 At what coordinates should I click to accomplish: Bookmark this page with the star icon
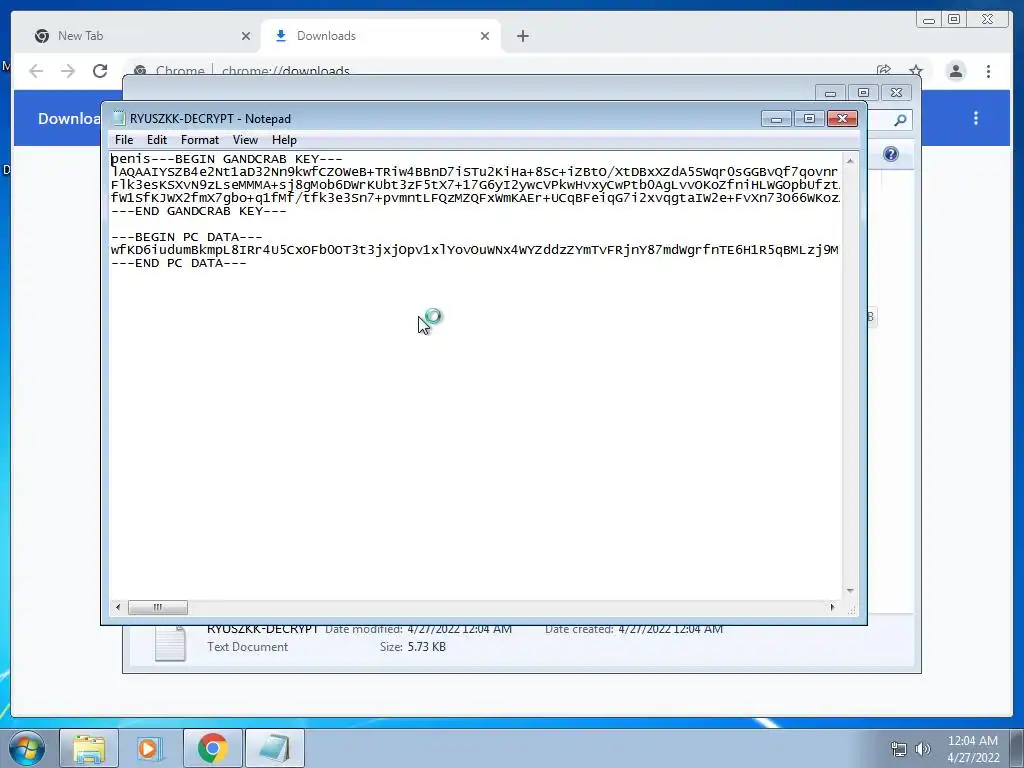pos(916,71)
